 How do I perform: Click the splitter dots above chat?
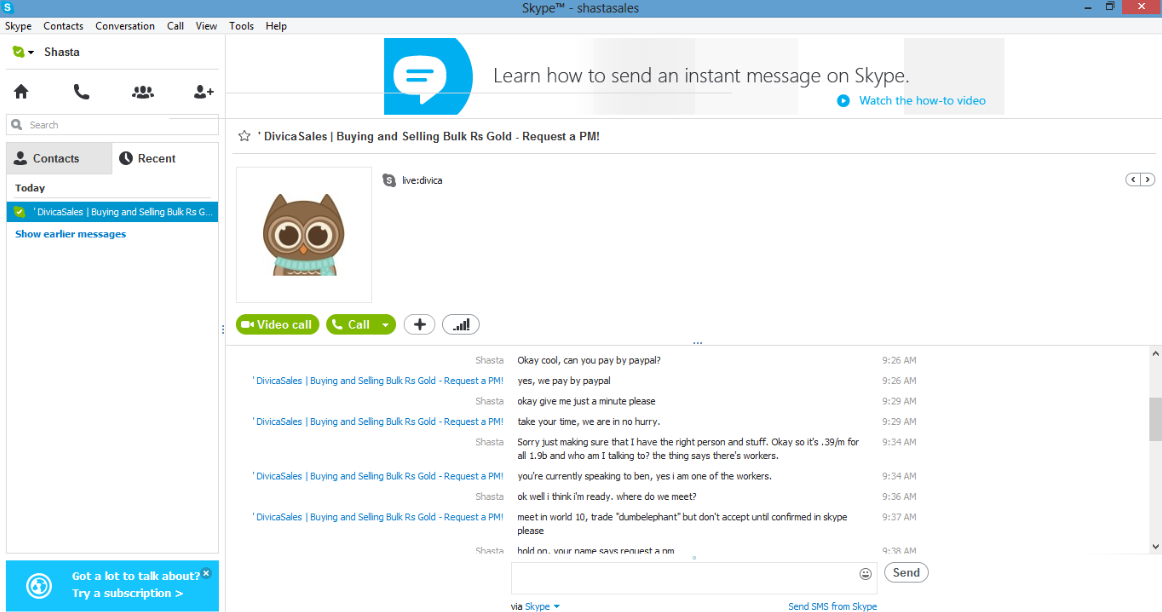pos(697,343)
